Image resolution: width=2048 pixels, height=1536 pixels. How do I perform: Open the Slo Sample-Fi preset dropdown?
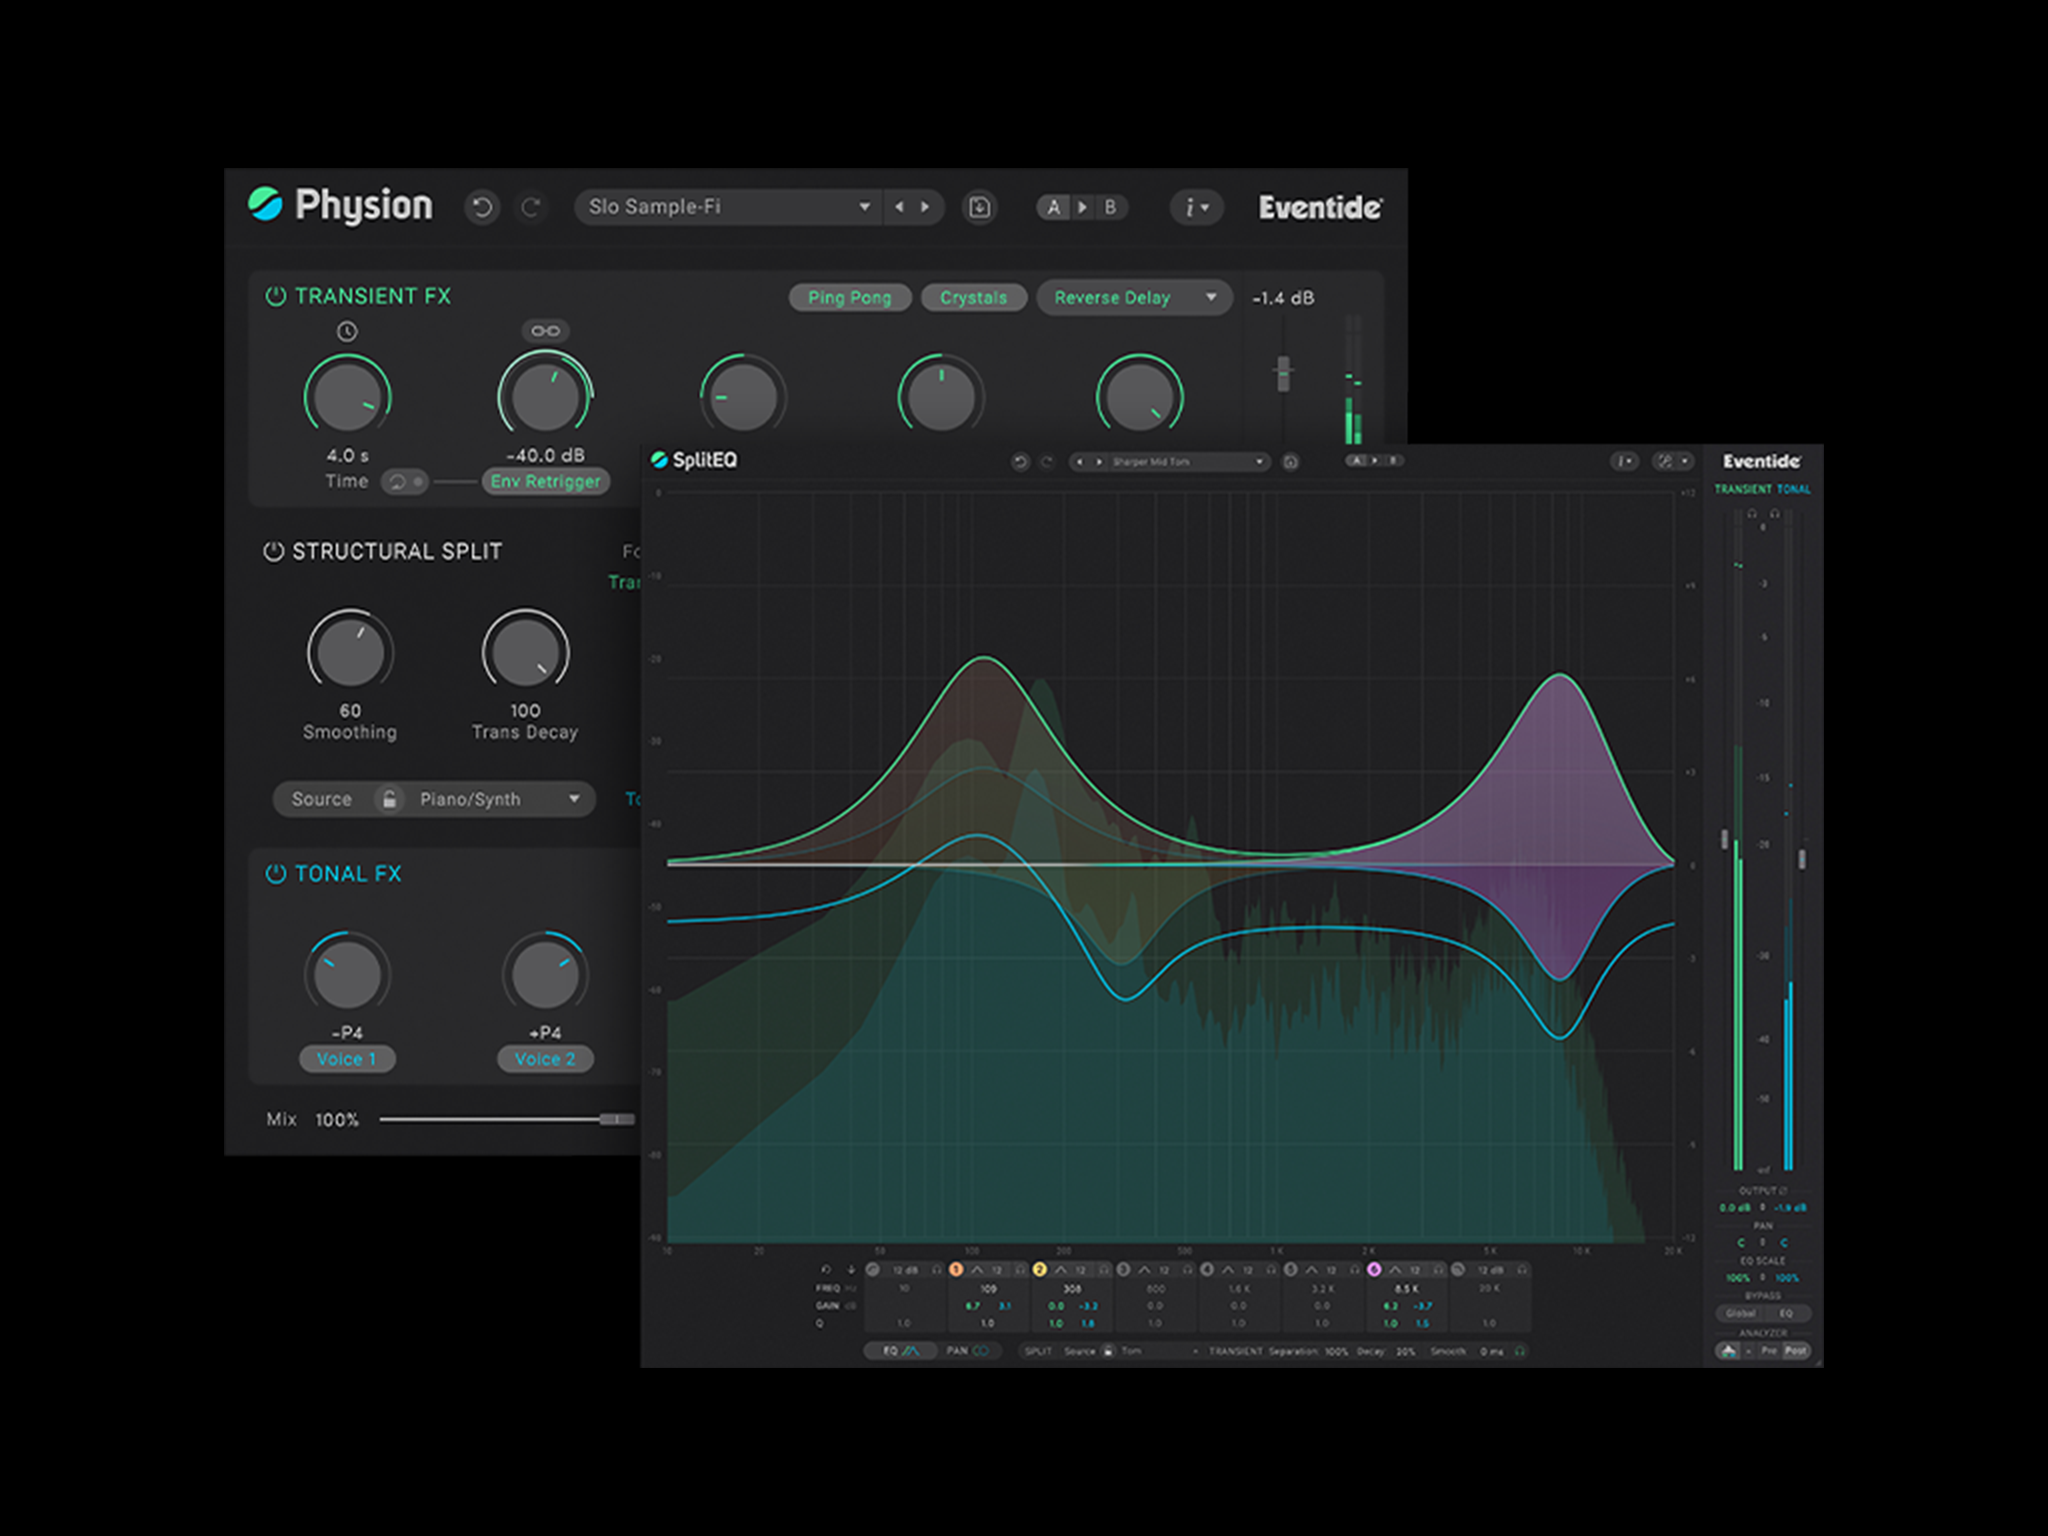729,207
